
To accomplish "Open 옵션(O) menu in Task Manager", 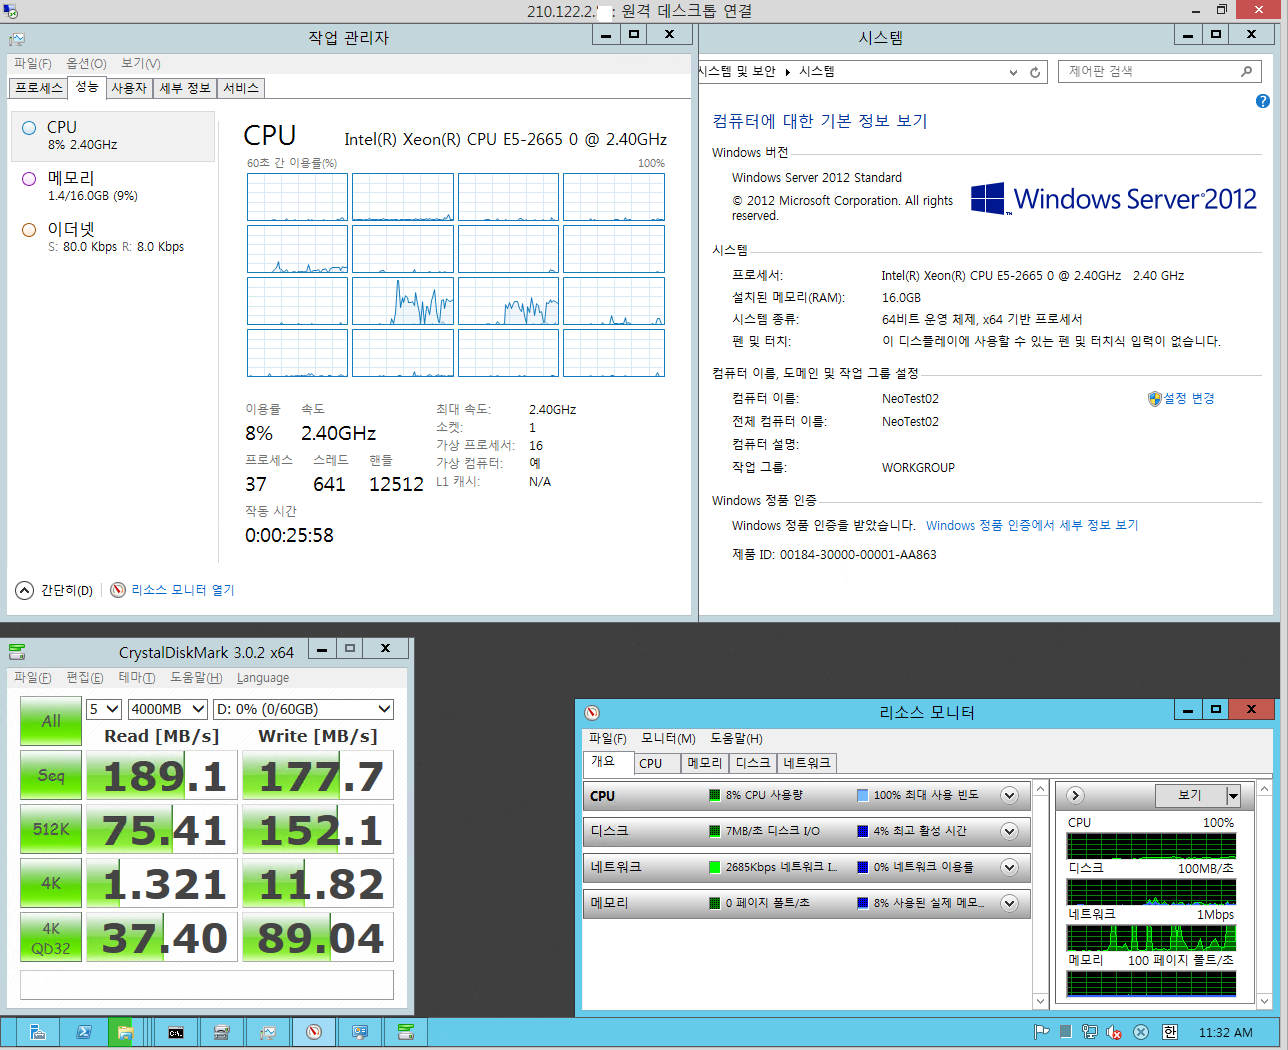I will tap(86, 63).
